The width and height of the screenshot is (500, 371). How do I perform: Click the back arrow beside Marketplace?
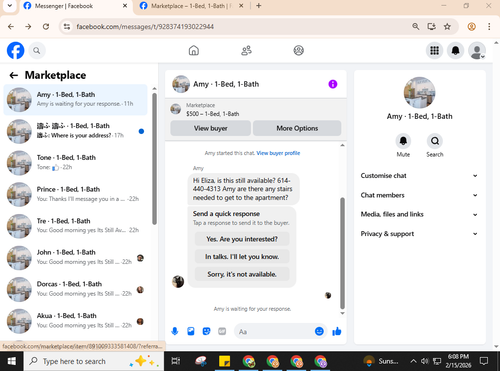14,75
